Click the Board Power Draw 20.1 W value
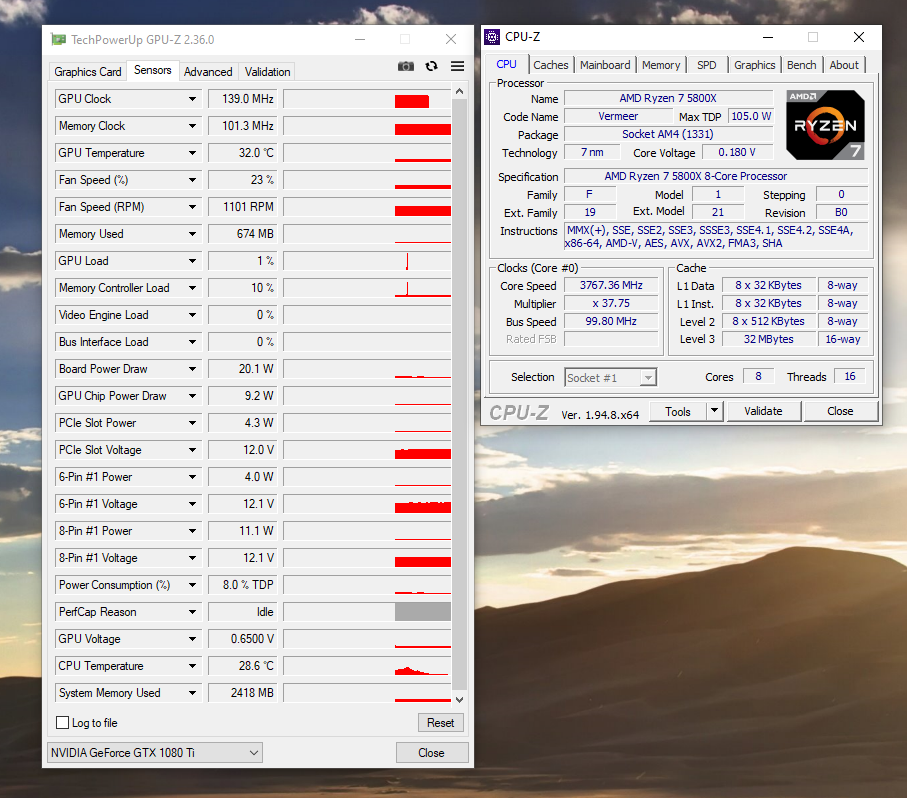The height and width of the screenshot is (798, 907). coord(242,369)
